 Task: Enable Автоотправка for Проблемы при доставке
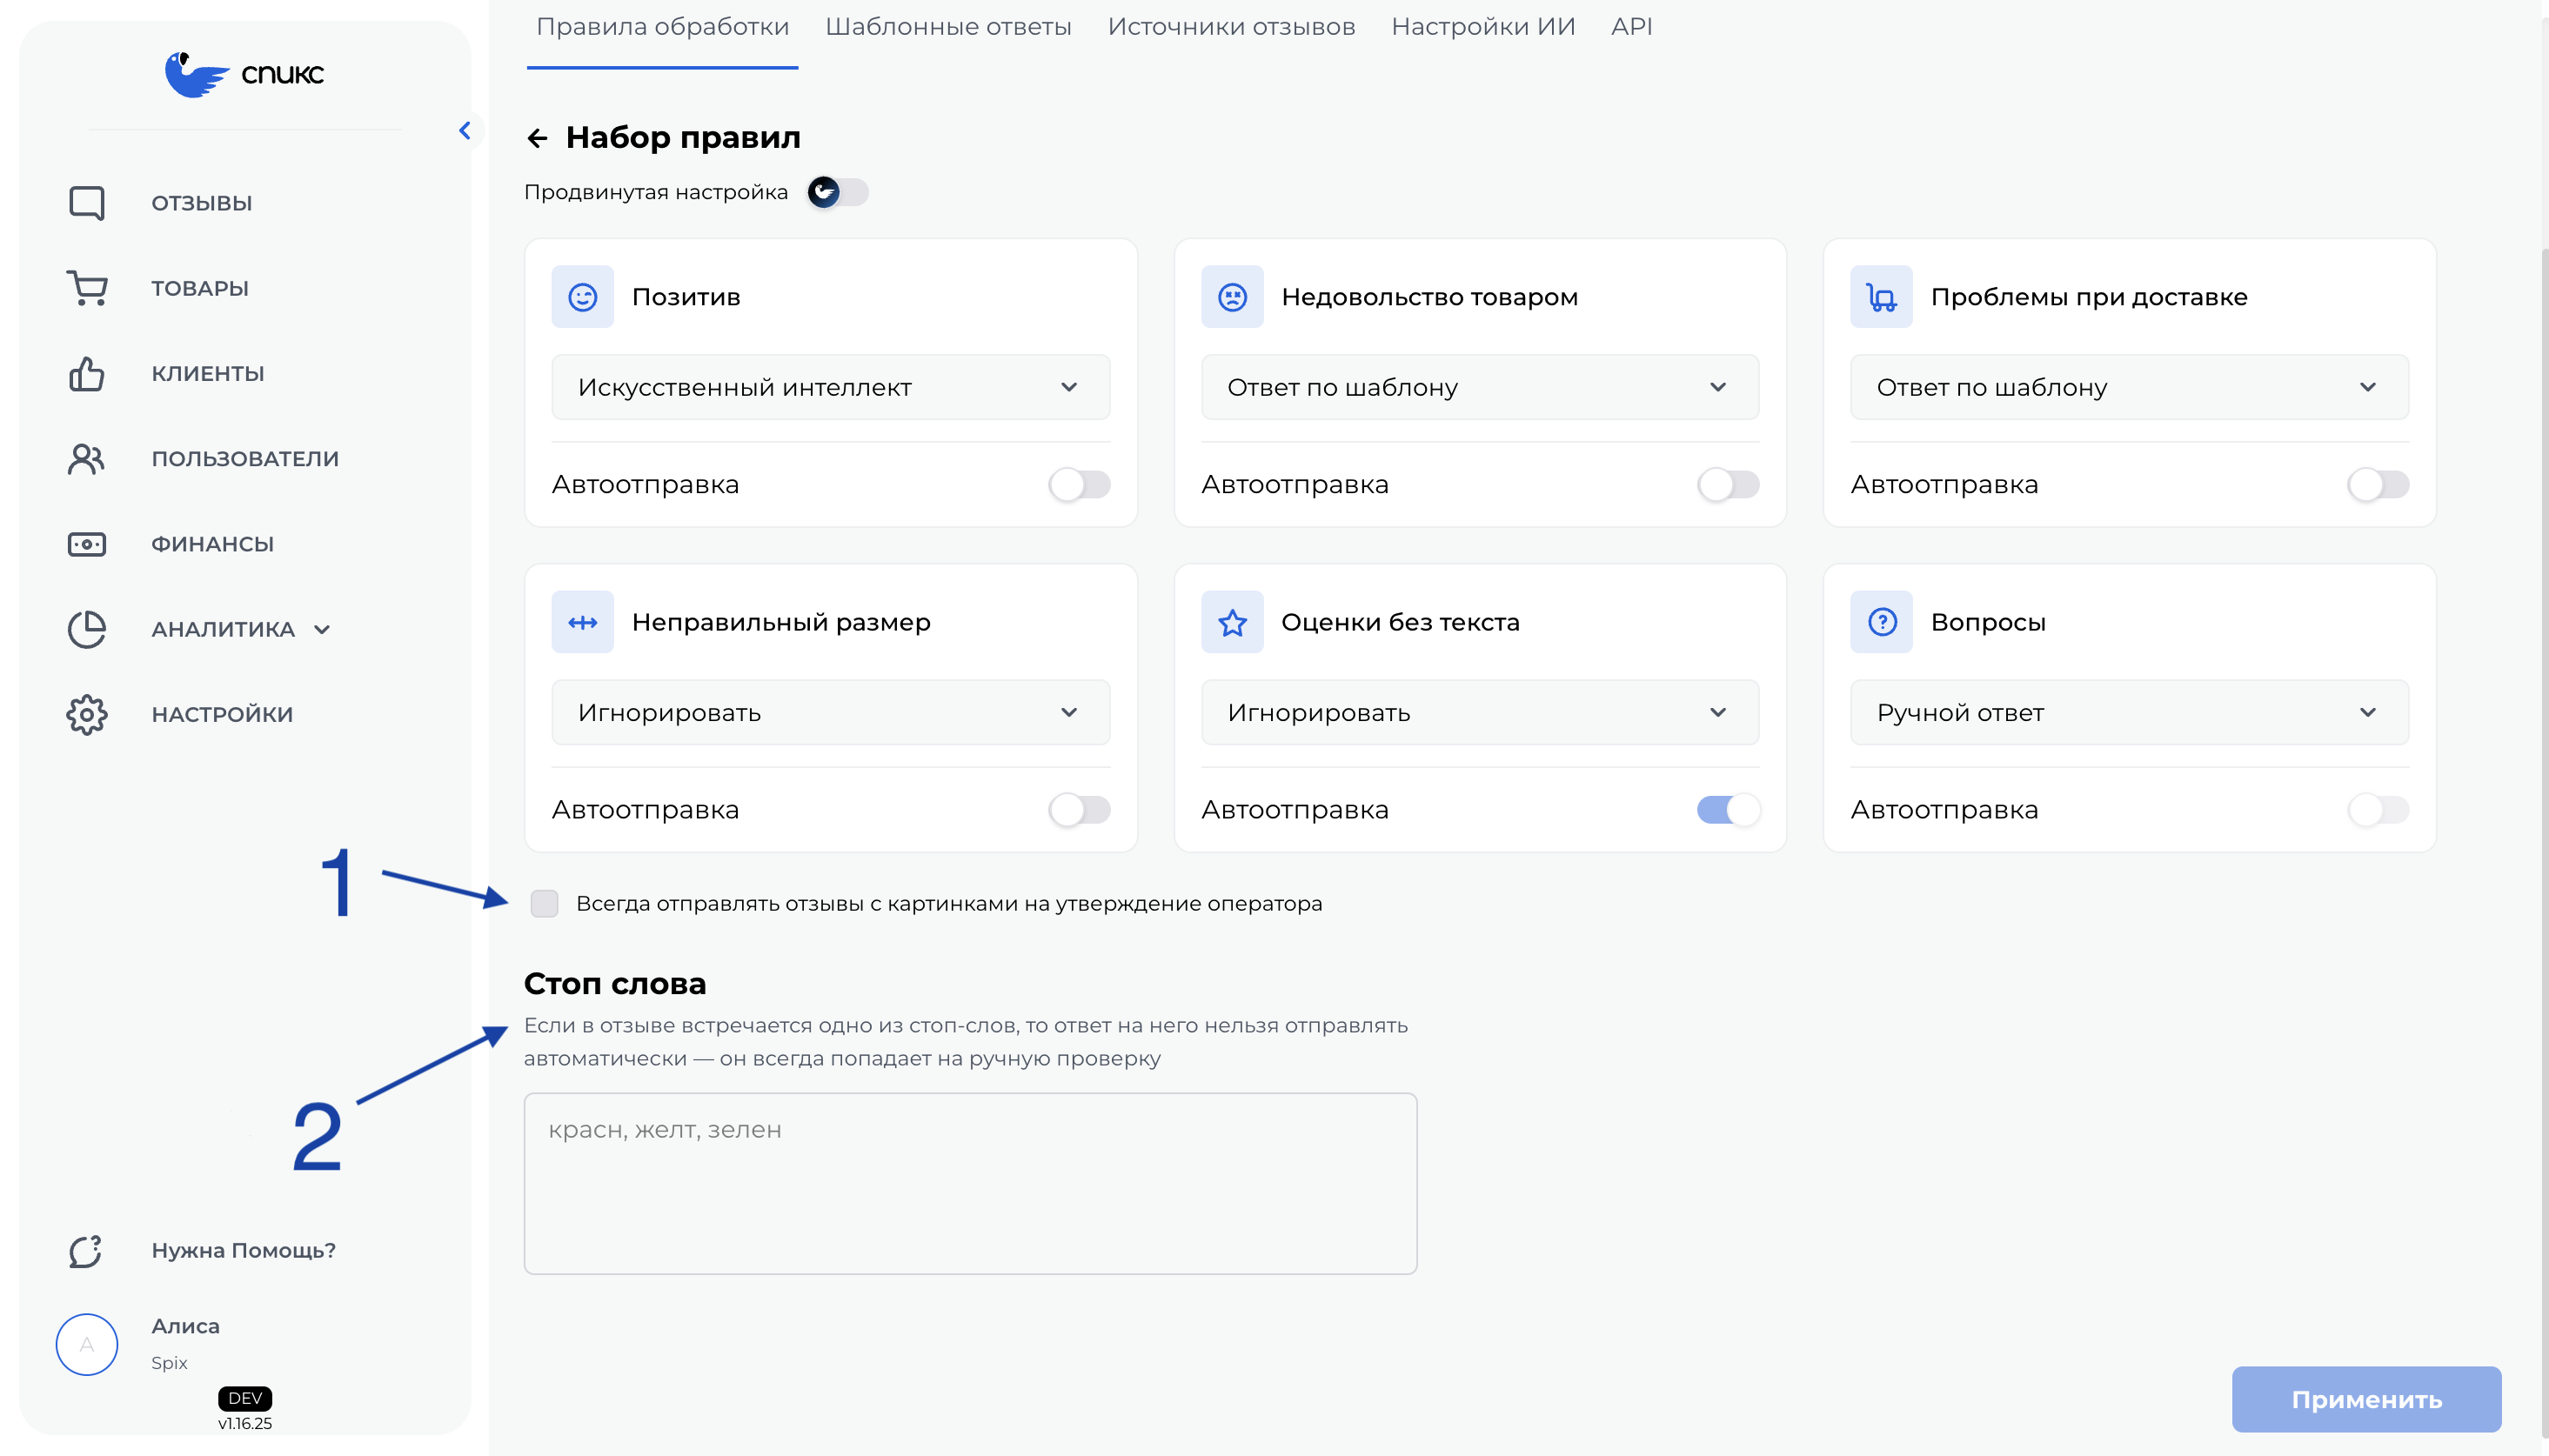click(x=2378, y=485)
